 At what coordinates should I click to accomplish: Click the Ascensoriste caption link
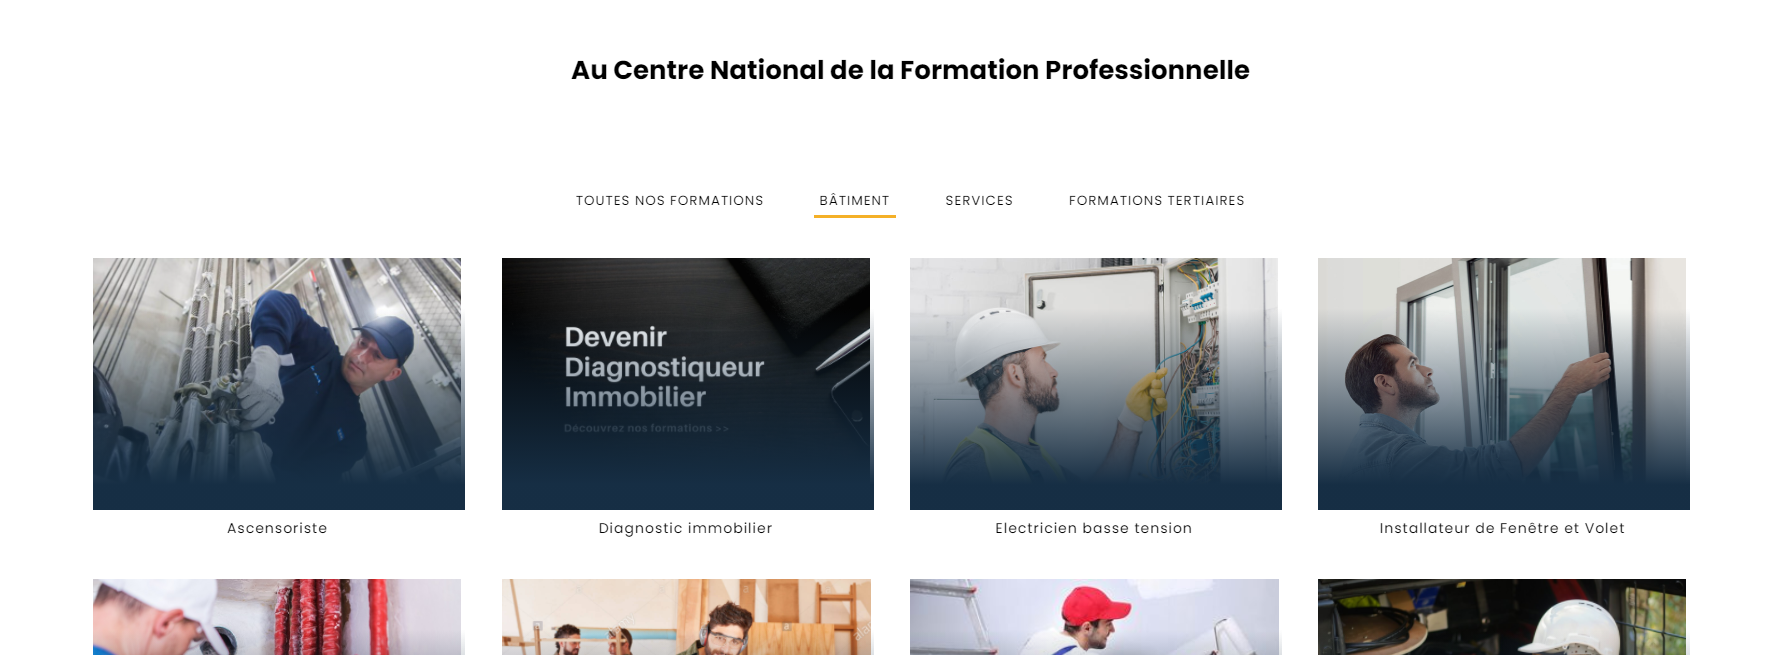point(277,528)
